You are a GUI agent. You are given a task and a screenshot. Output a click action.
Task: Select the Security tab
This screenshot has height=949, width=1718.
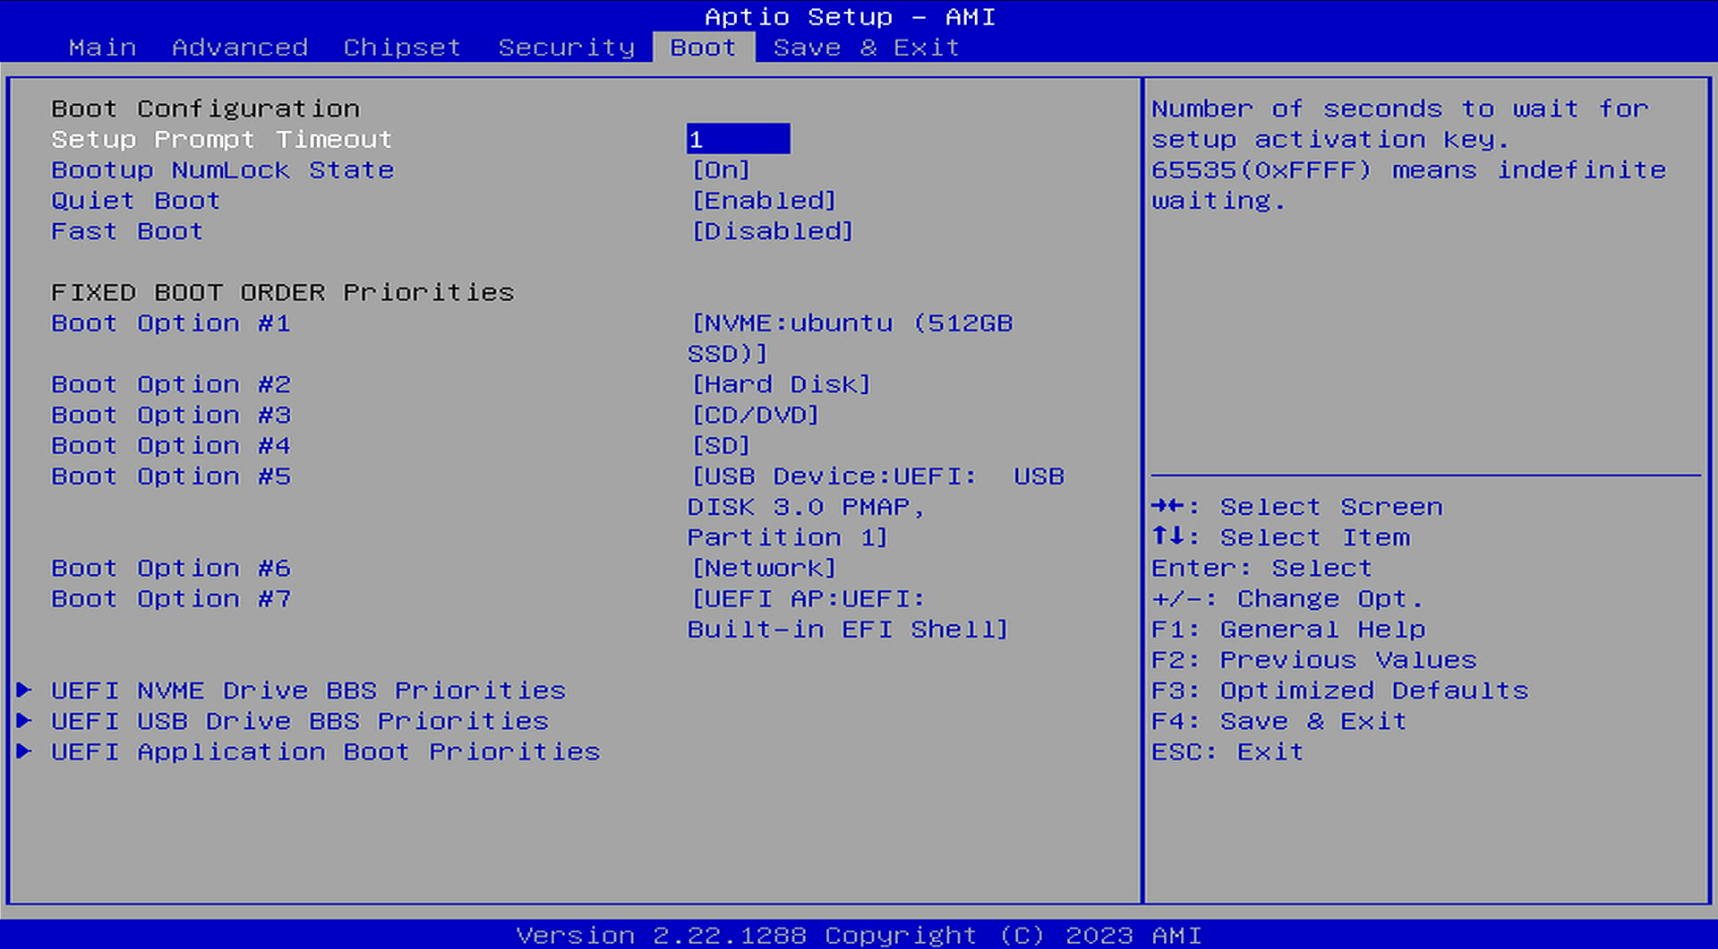tap(566, 47)
